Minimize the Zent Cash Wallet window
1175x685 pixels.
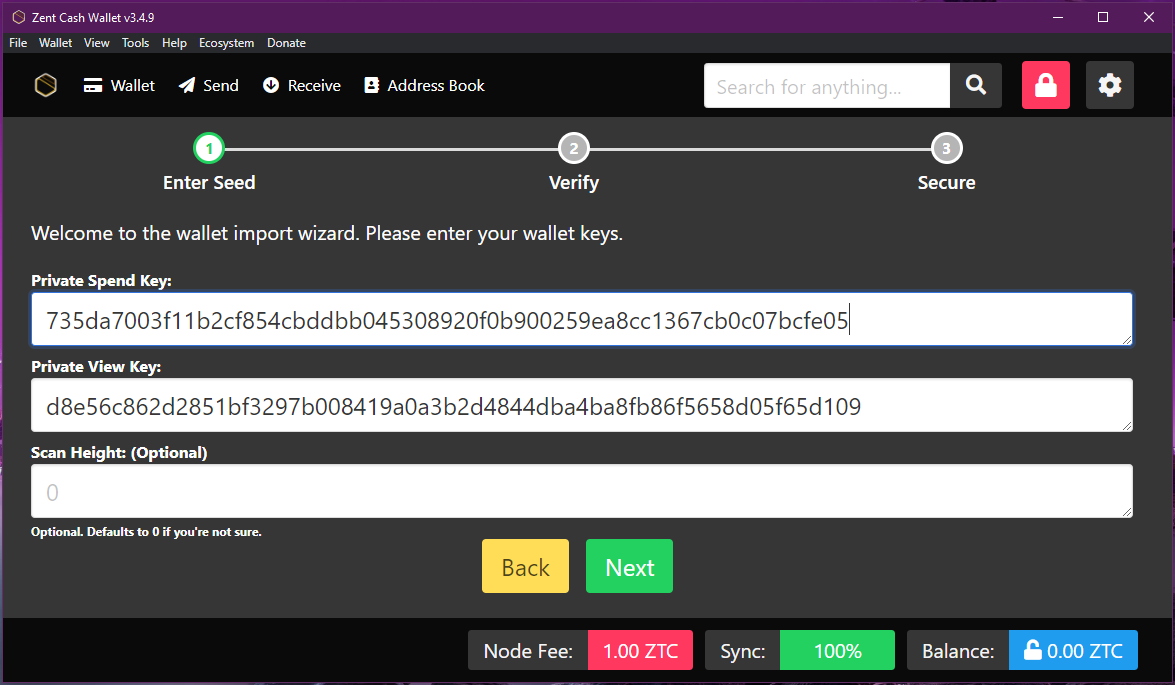(x=1058, y=16)
